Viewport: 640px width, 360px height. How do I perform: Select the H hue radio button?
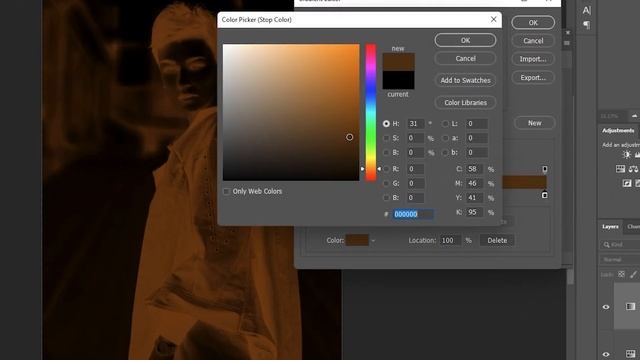[x=386, y=124]
